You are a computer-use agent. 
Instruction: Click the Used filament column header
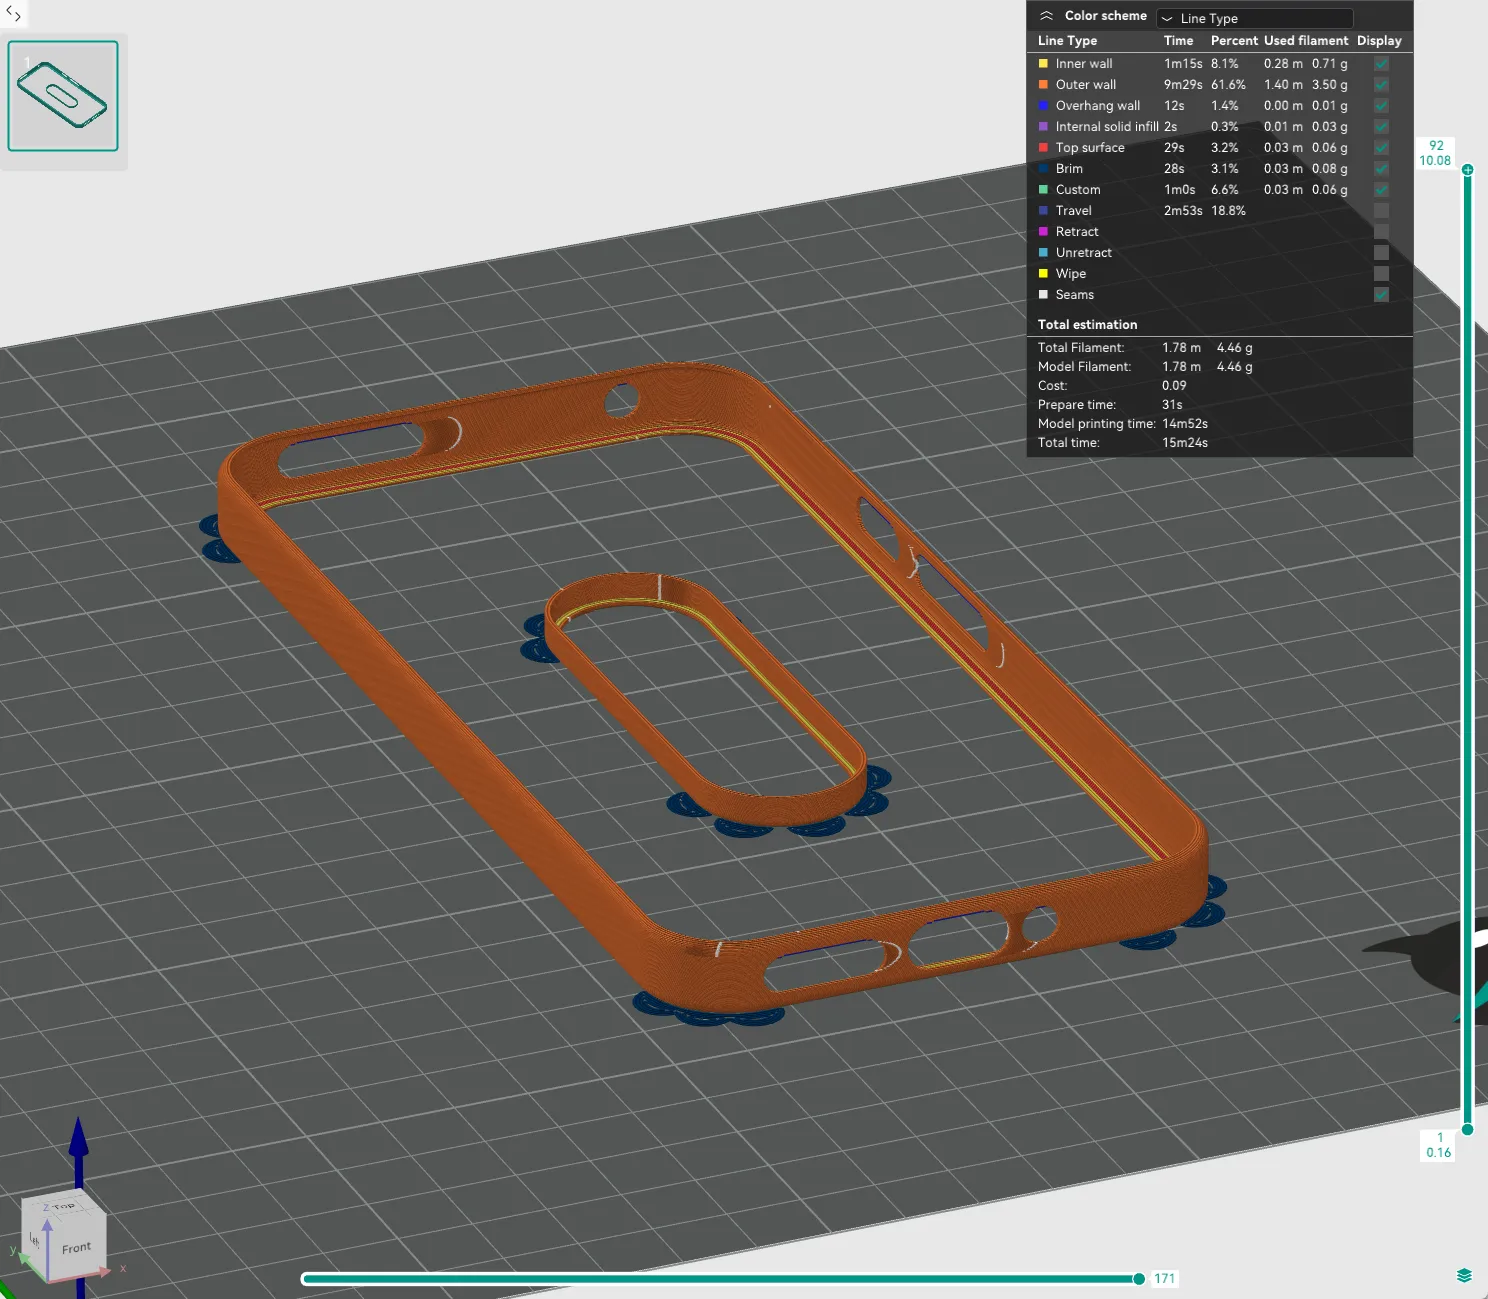(1305, 41)
